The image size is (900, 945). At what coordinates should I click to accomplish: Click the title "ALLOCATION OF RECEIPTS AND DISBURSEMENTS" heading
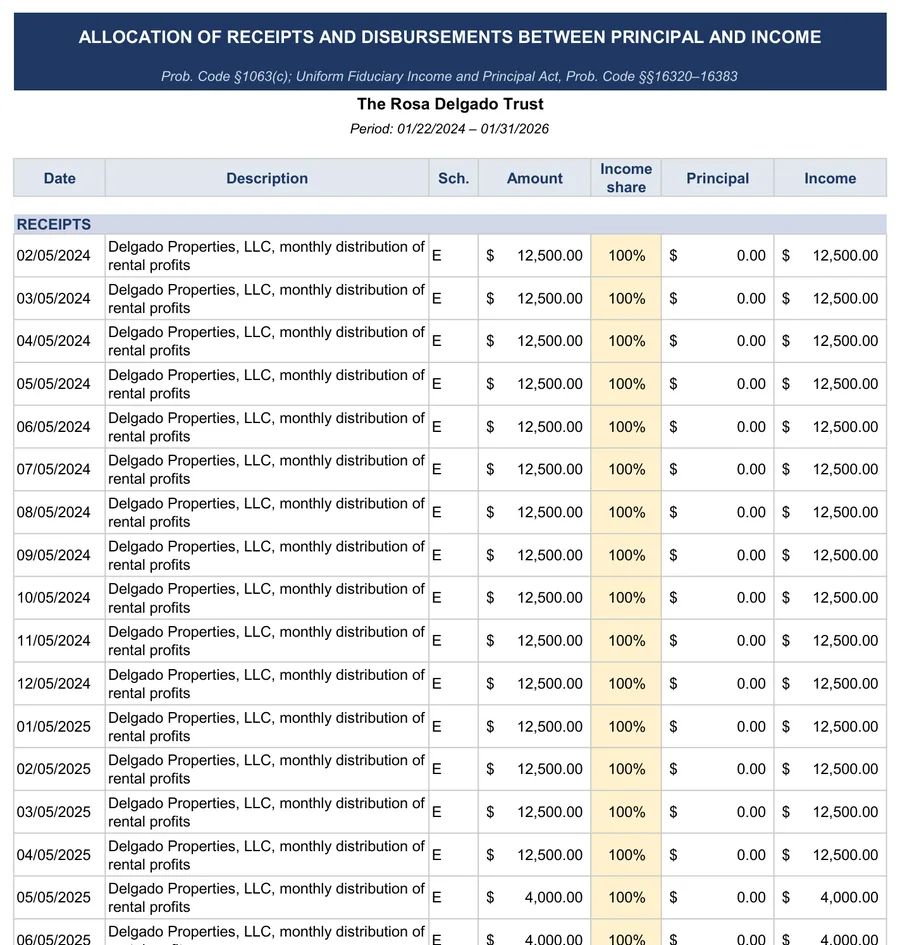point(450,37)
